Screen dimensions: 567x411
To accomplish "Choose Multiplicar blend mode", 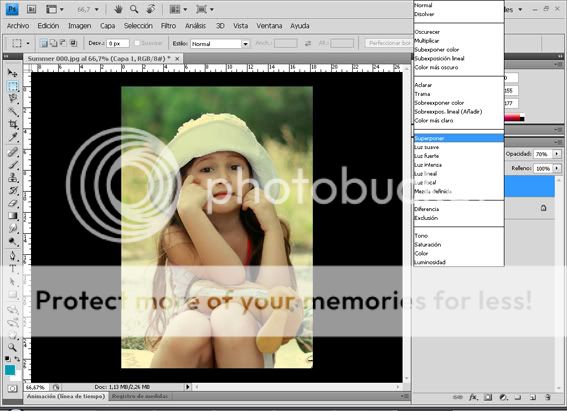I will pyautogui.click(x=459, y=41).
